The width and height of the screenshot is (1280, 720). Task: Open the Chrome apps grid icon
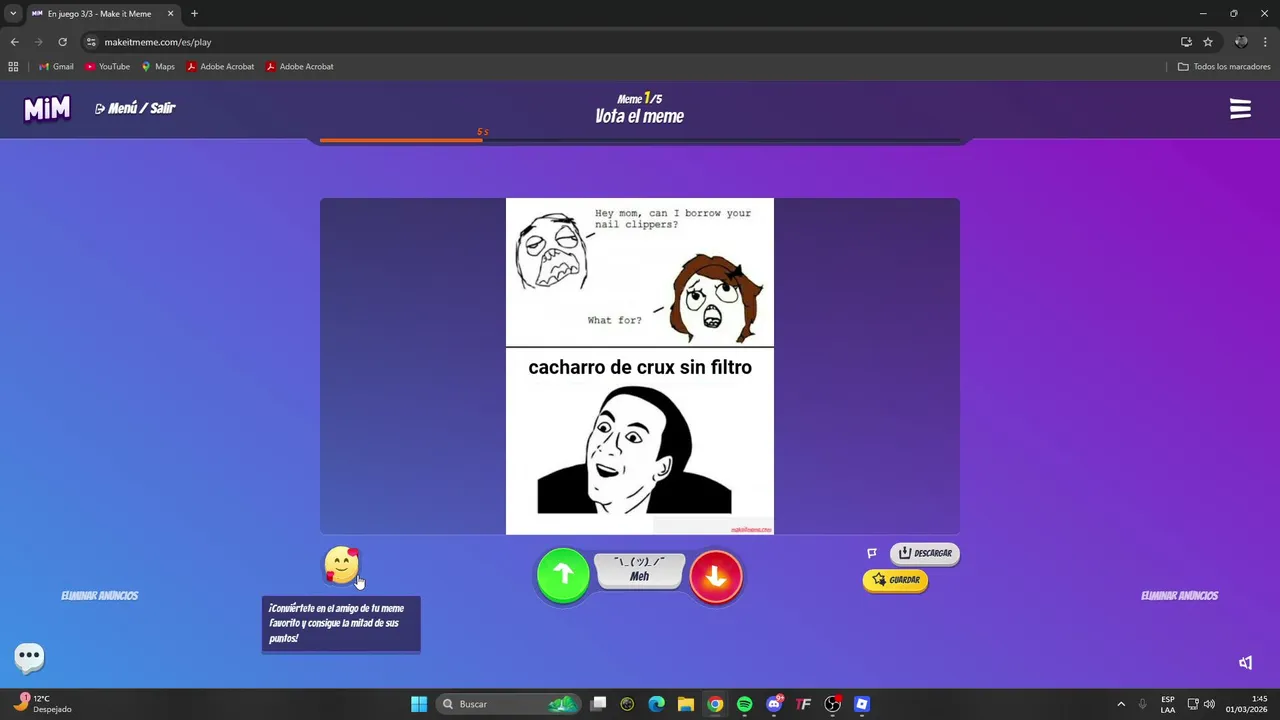click(13, 67)
